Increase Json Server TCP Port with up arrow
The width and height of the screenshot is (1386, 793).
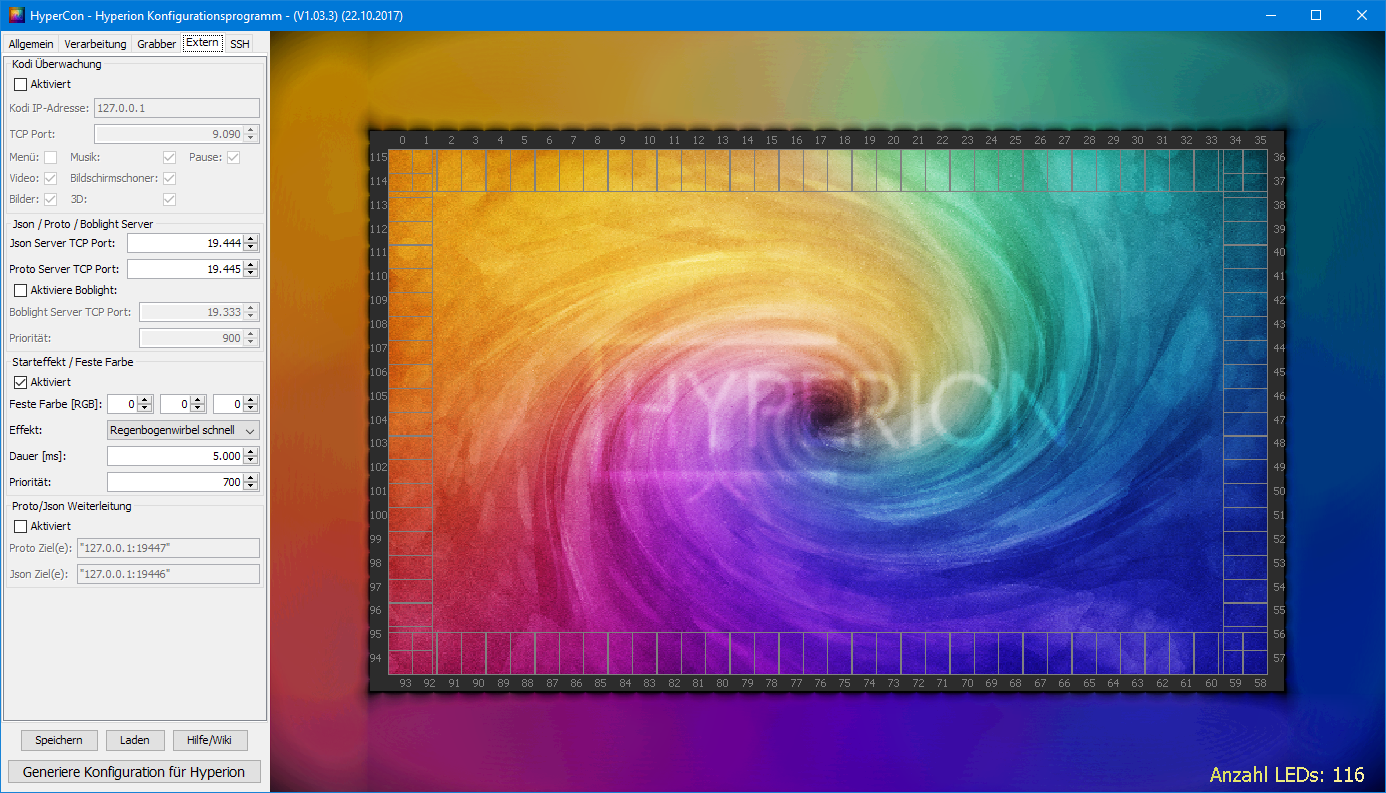click(x=251, y=238)
